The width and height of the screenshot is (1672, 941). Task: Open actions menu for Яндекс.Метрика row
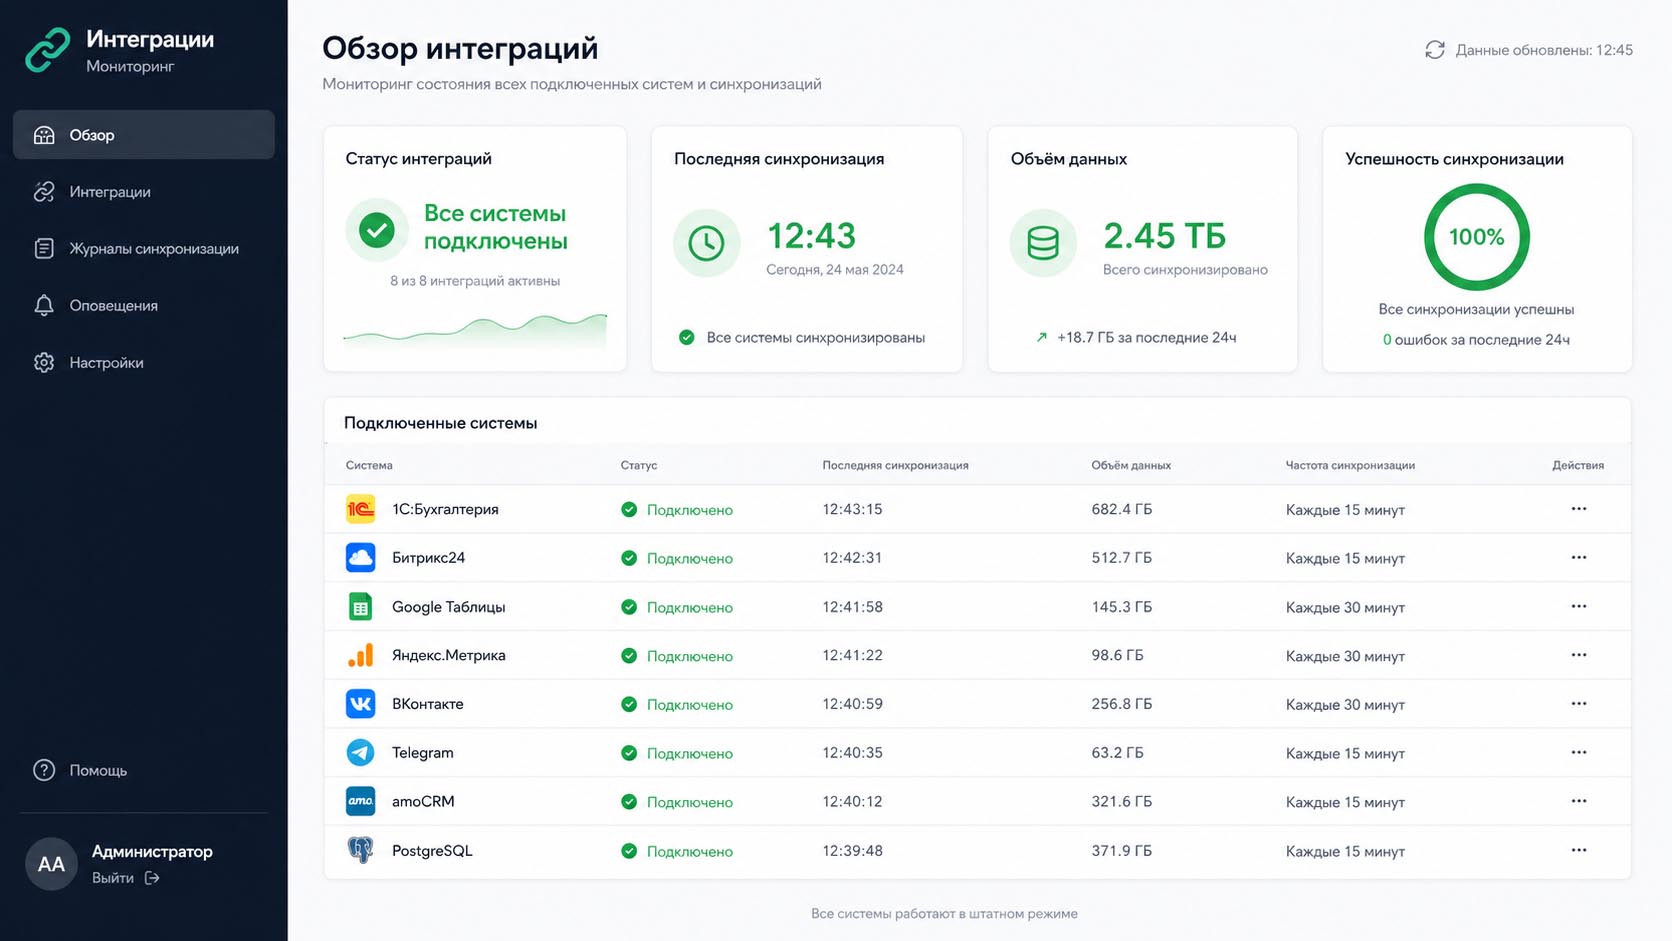[1579, 655]
